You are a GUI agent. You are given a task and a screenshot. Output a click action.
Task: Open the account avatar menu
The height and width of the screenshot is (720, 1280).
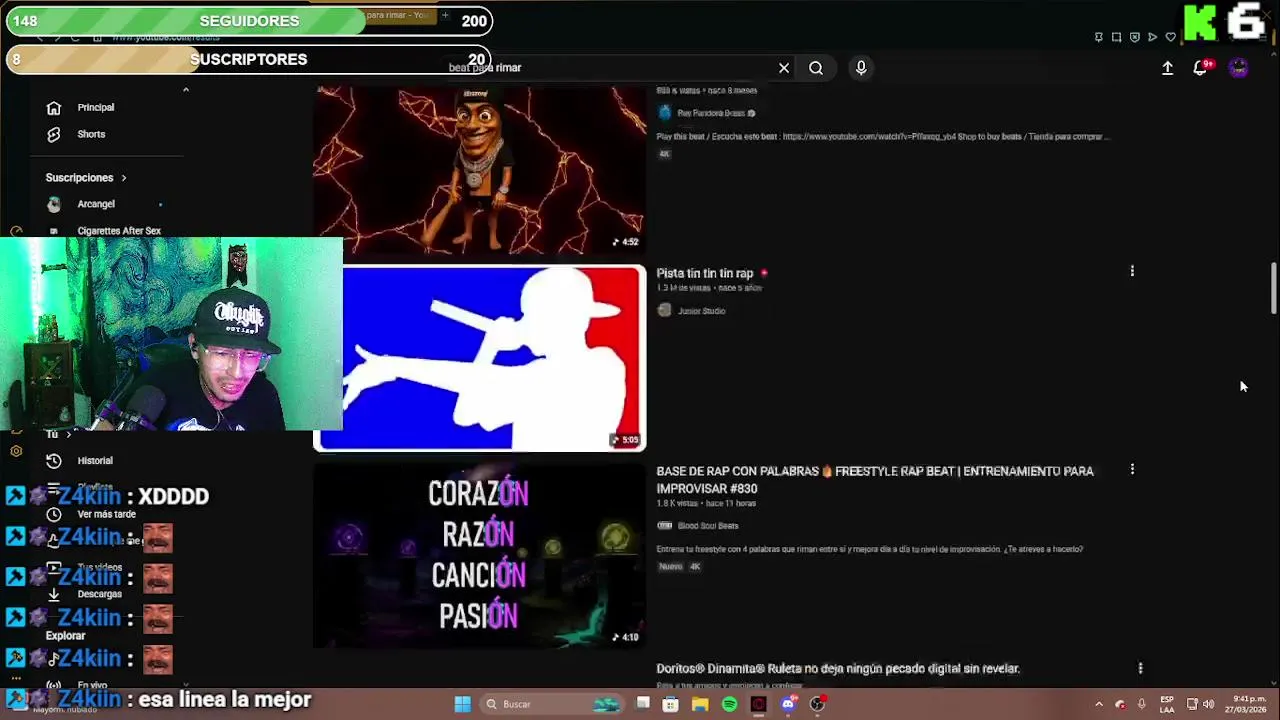(x=1239, y=68)
